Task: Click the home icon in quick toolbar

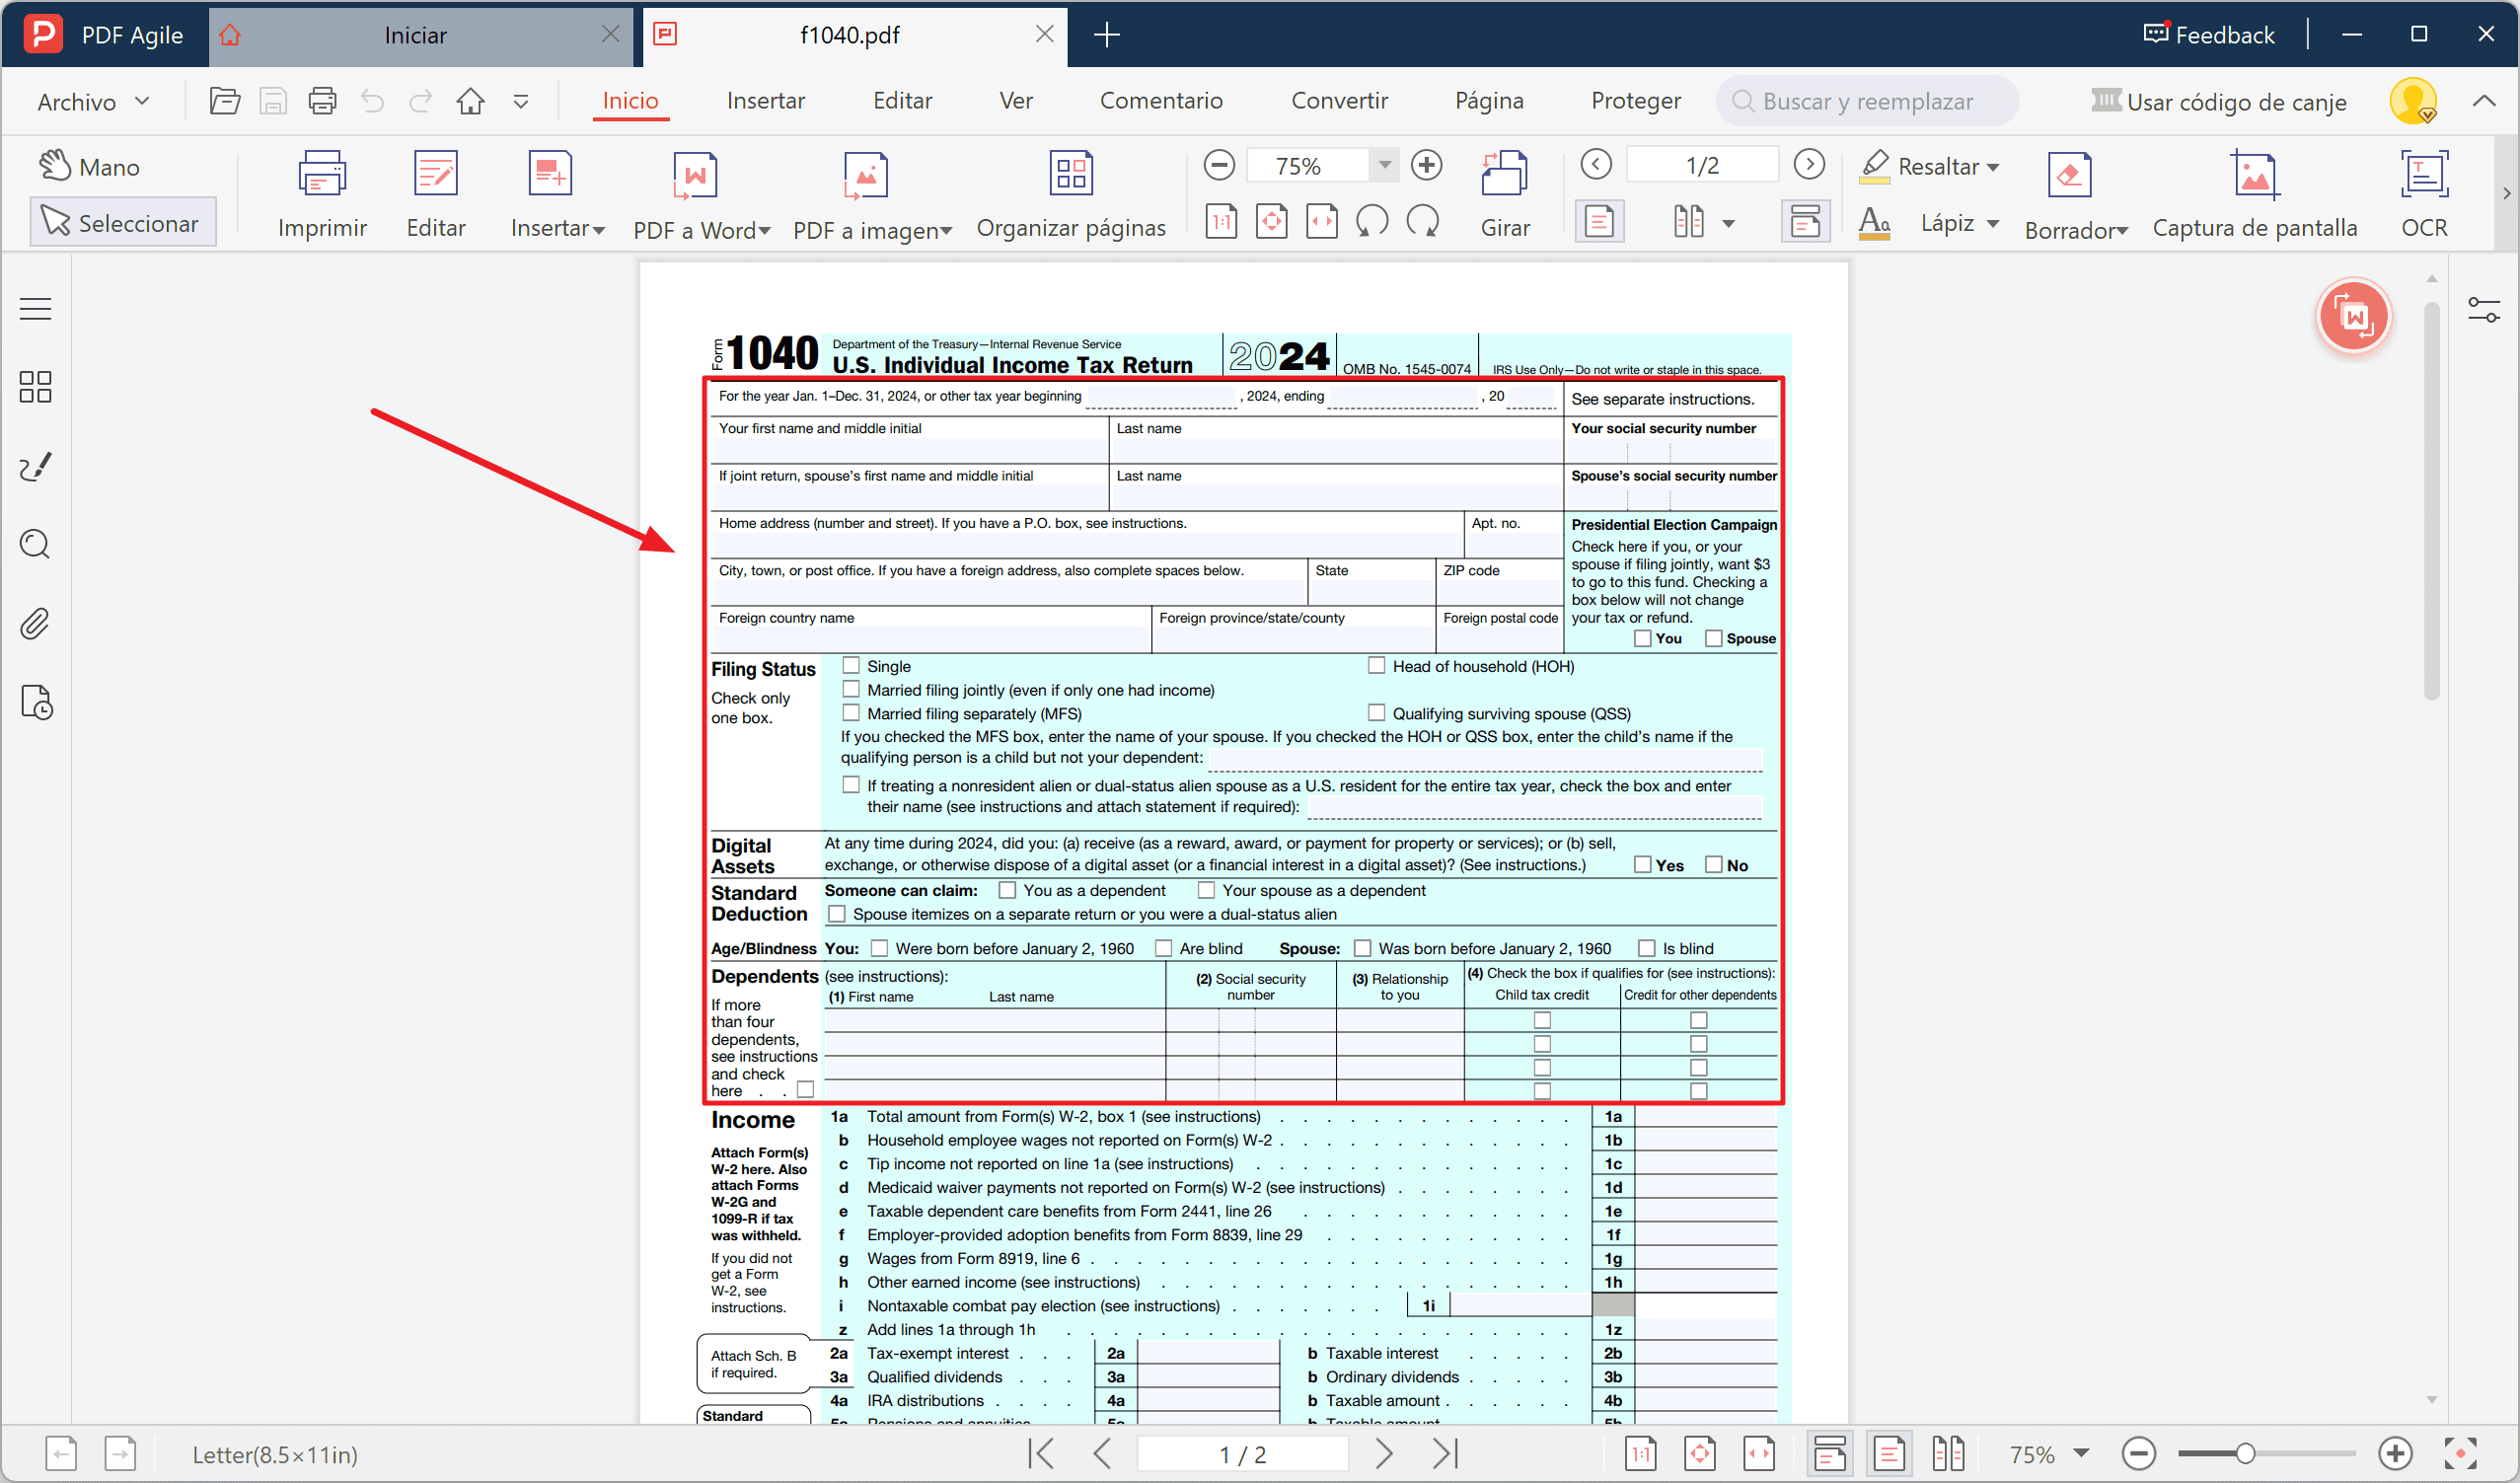Action: pos(470,101)
